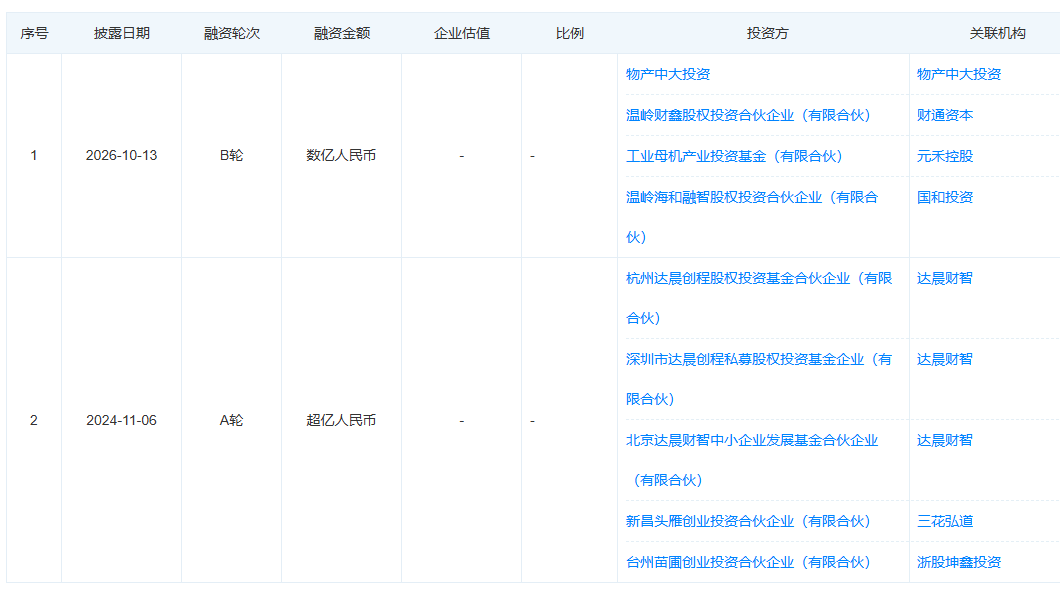
Task: Open 达晨财智 beside 杭州达晨创程
Action: 944,278
